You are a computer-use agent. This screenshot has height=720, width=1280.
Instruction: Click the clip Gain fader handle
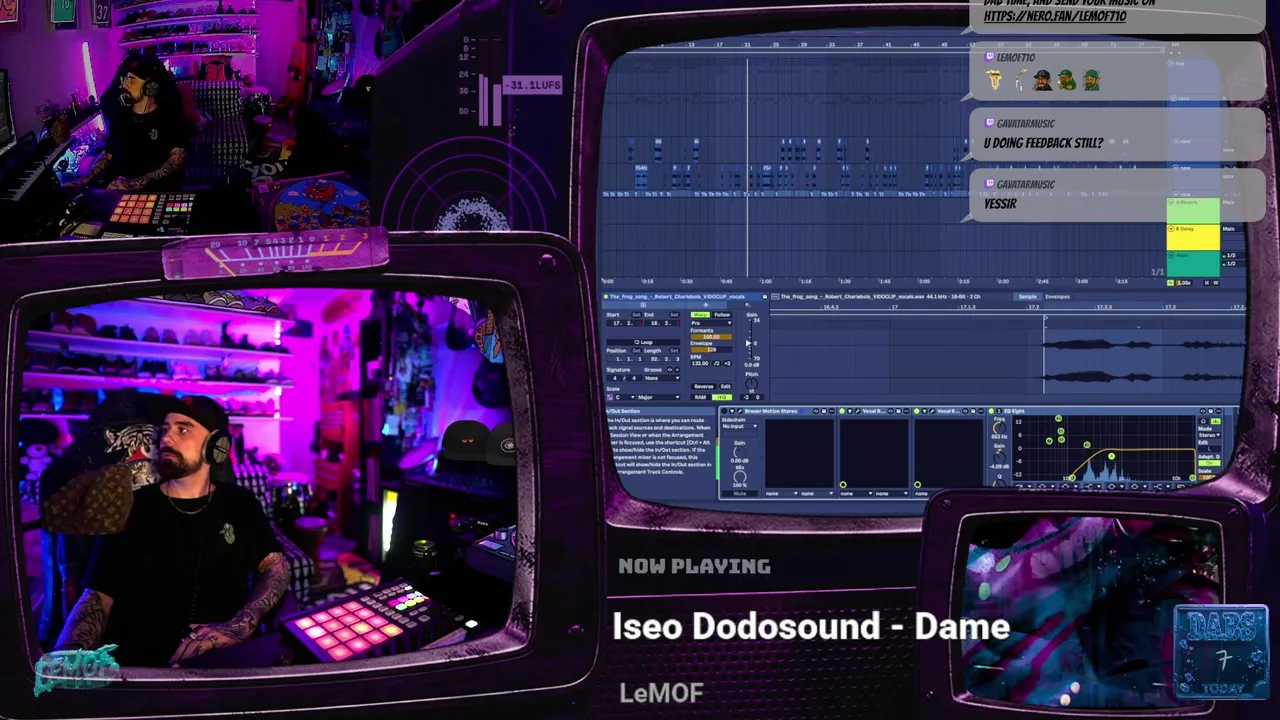[748, 343]
